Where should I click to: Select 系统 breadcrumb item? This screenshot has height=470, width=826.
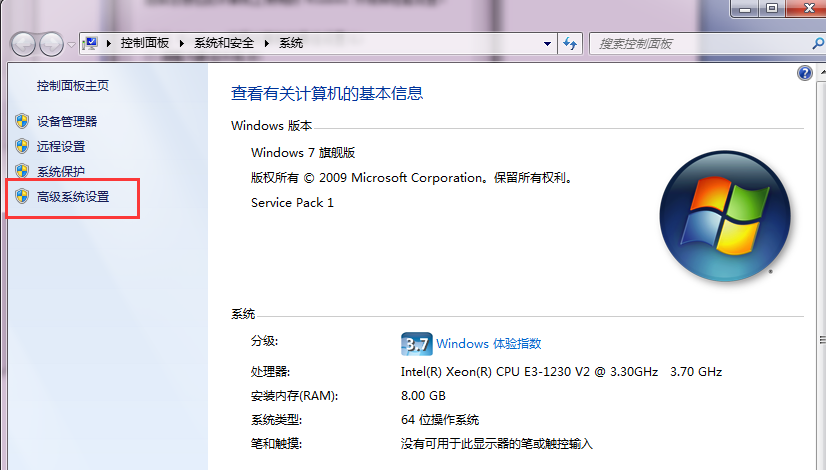(291, 43)
